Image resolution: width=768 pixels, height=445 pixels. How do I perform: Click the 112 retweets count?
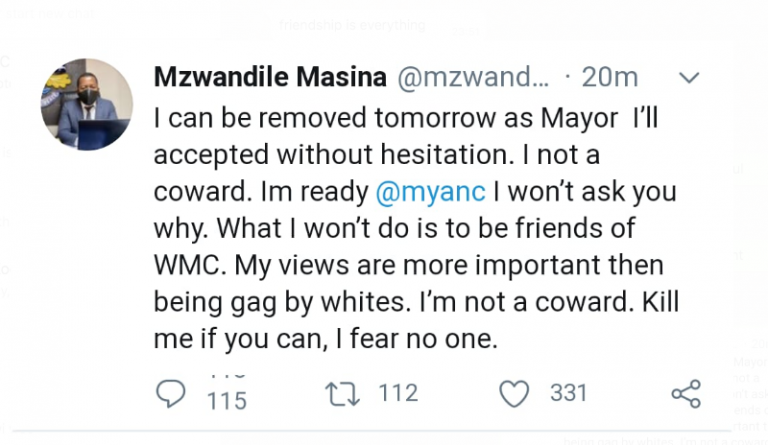(396, 394)
